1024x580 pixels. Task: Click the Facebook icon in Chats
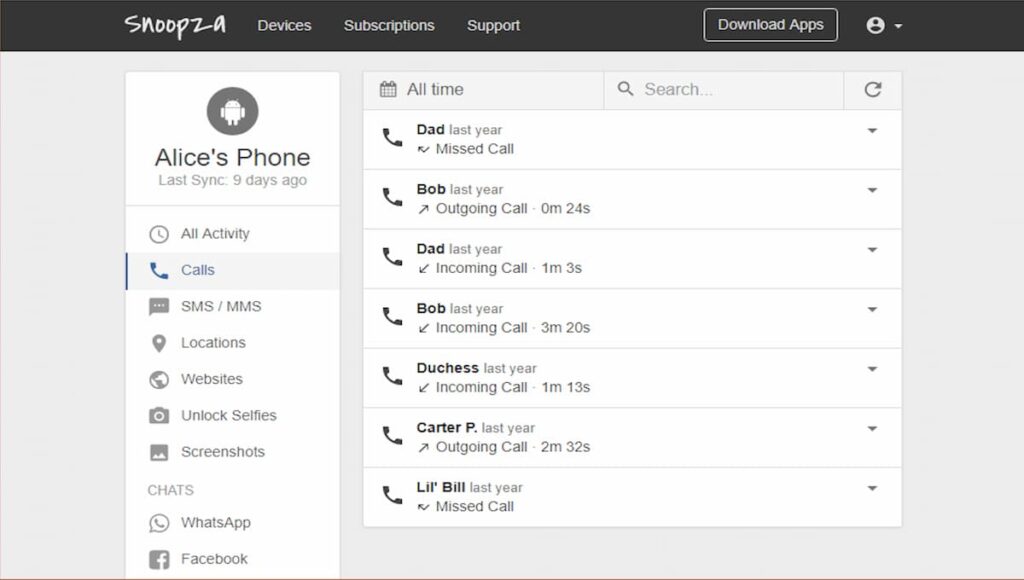(159, 559)
